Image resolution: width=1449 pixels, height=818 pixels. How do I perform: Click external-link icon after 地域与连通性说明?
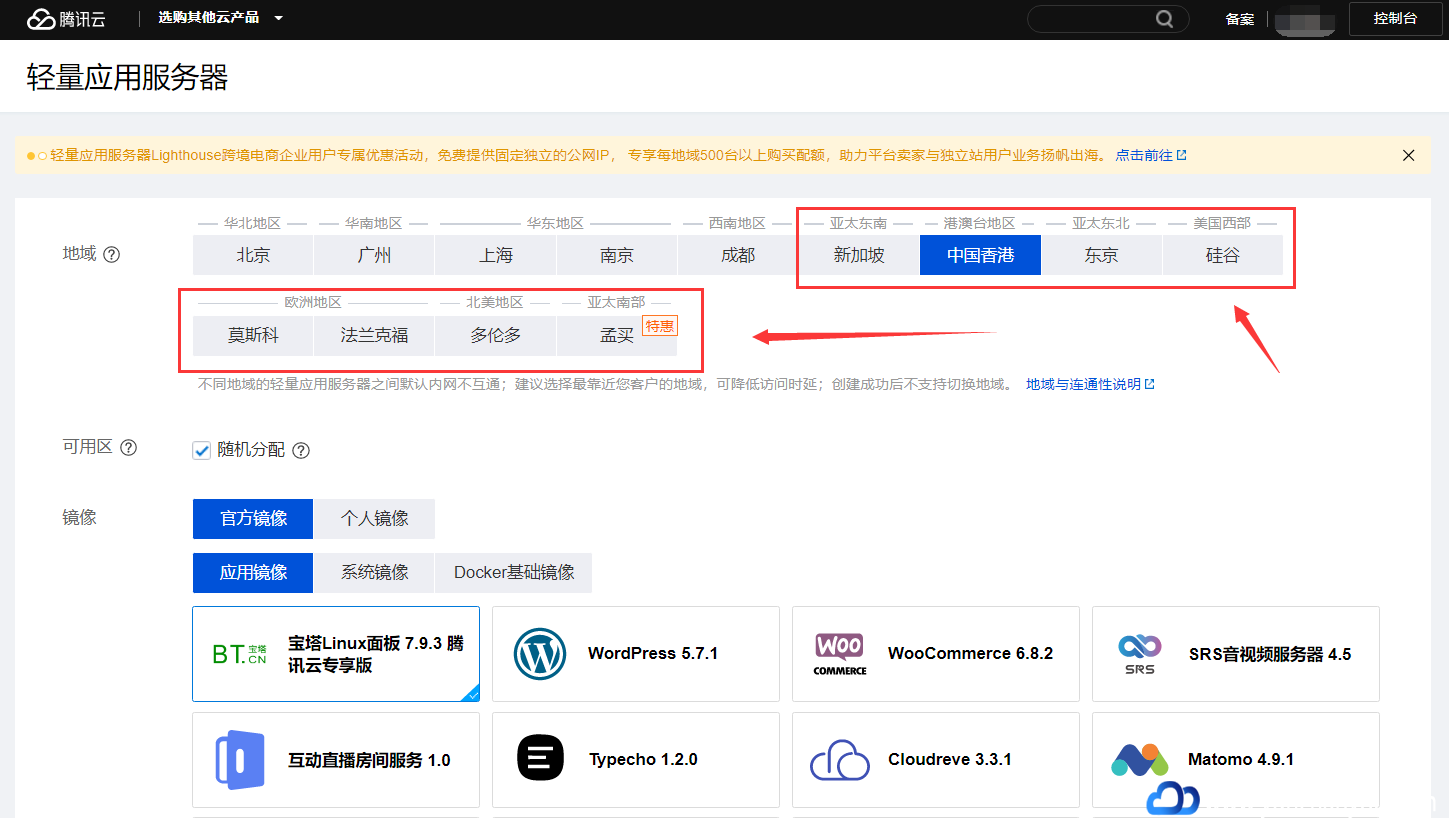[x=1150, y=384]
